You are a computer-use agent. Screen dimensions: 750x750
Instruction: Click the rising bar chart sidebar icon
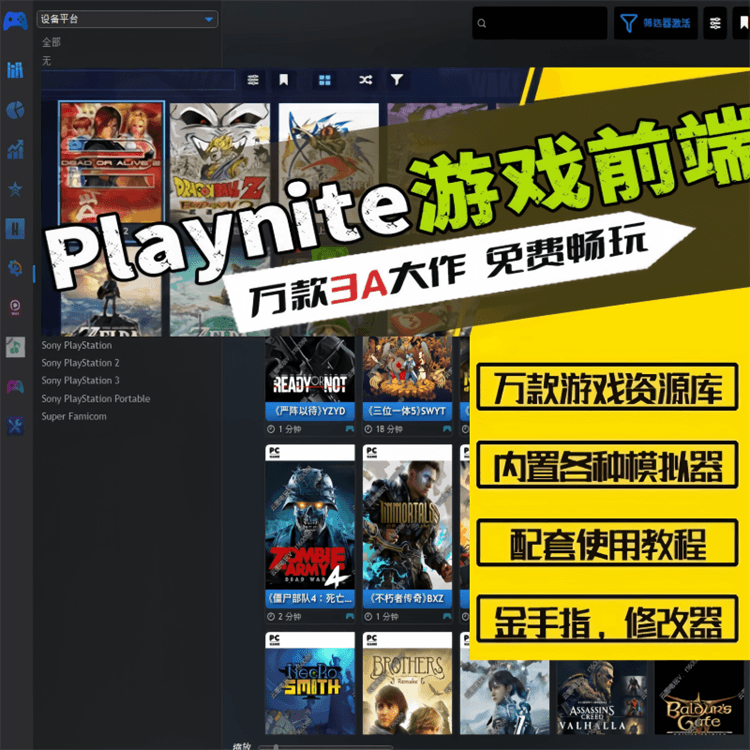coord(15,150)
